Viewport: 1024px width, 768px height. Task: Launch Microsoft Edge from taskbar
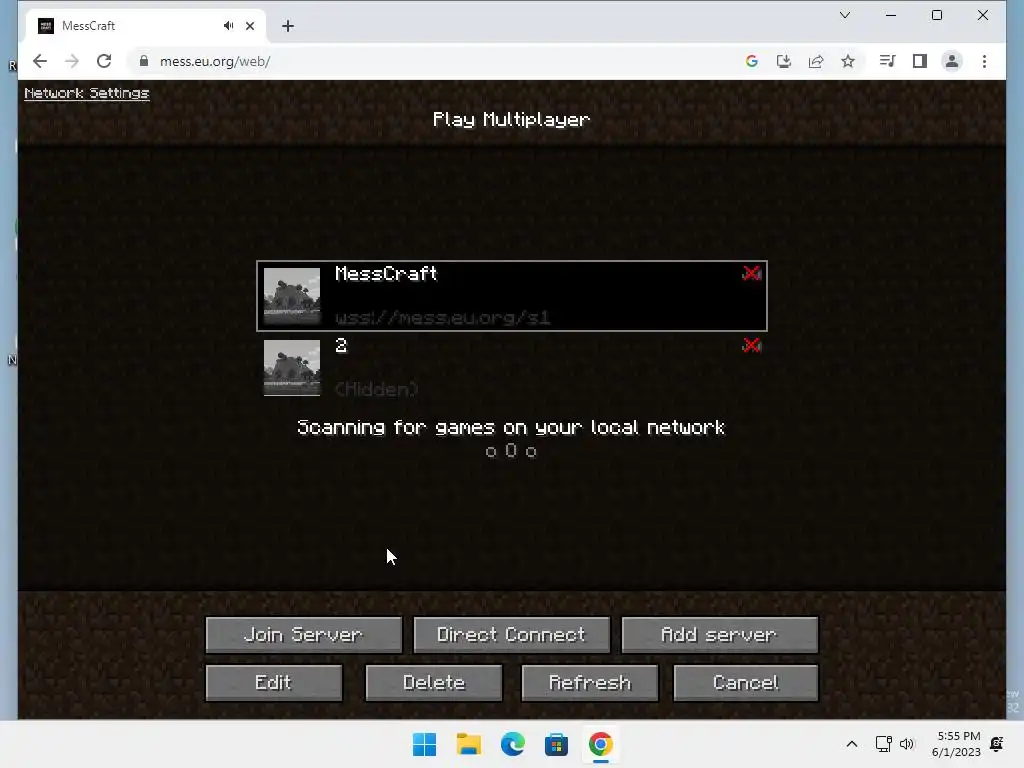pos(513,744)
